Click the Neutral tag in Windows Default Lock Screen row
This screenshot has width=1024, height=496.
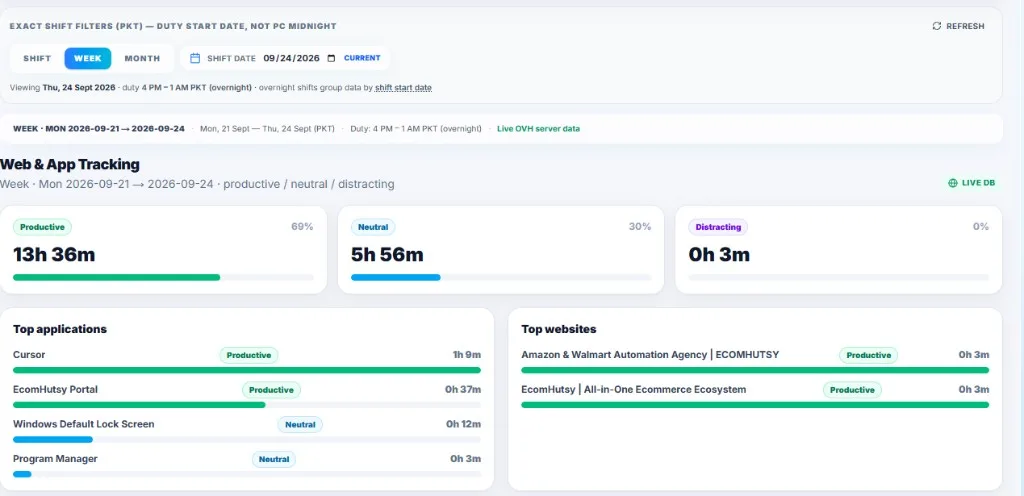coord(300,424)
